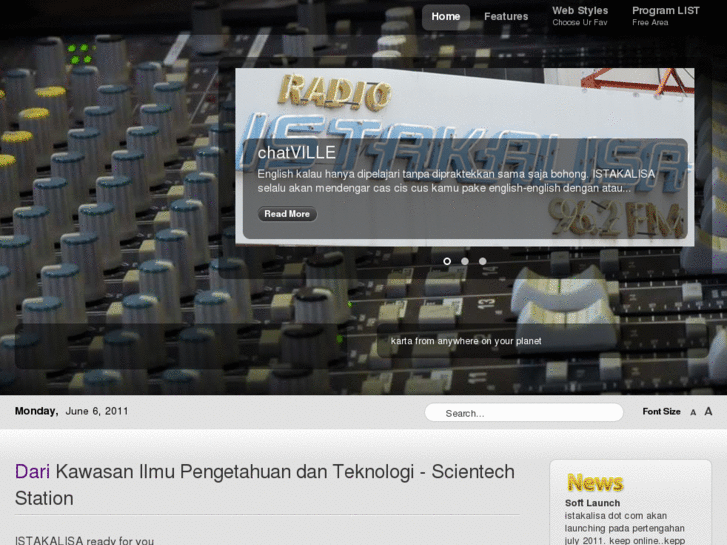Increase font size with large A

pyautogui.click(x=708, y=411)
